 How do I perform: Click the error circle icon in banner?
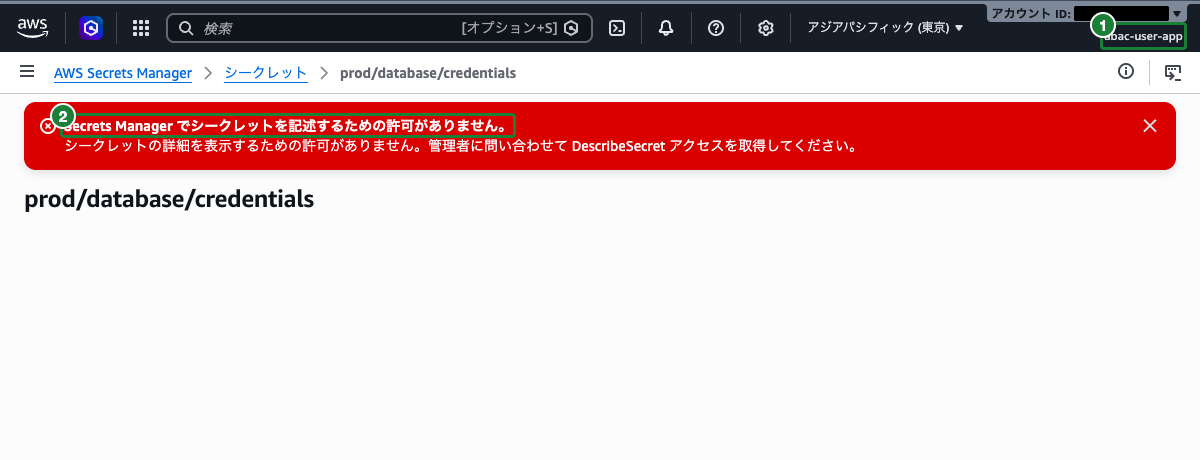coord(47,126)
